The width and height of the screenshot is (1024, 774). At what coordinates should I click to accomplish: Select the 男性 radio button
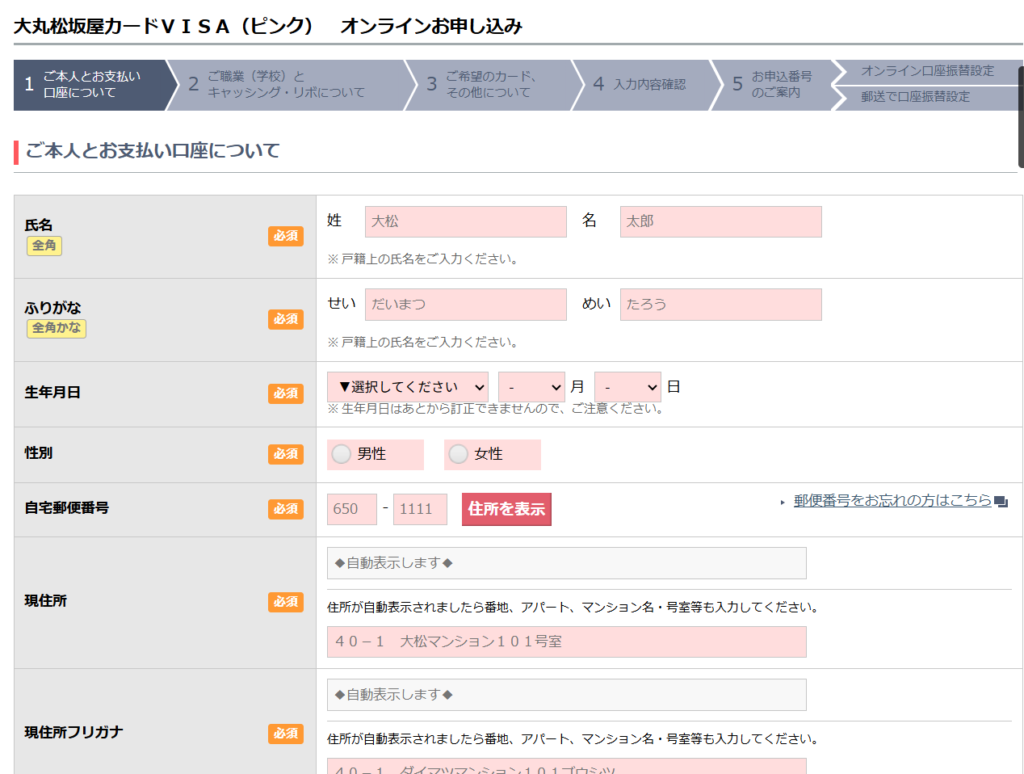[x=341, y=454]
